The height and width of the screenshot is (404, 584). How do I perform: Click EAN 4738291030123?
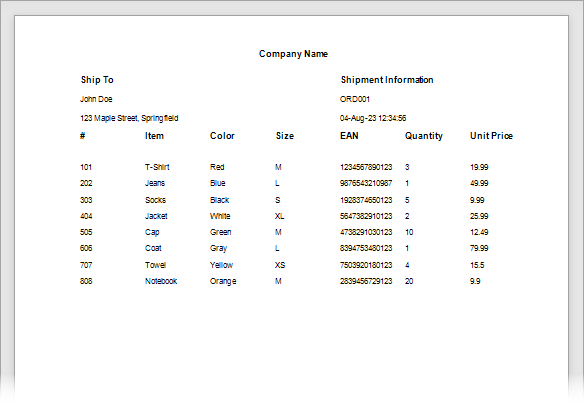pos(366,232)
